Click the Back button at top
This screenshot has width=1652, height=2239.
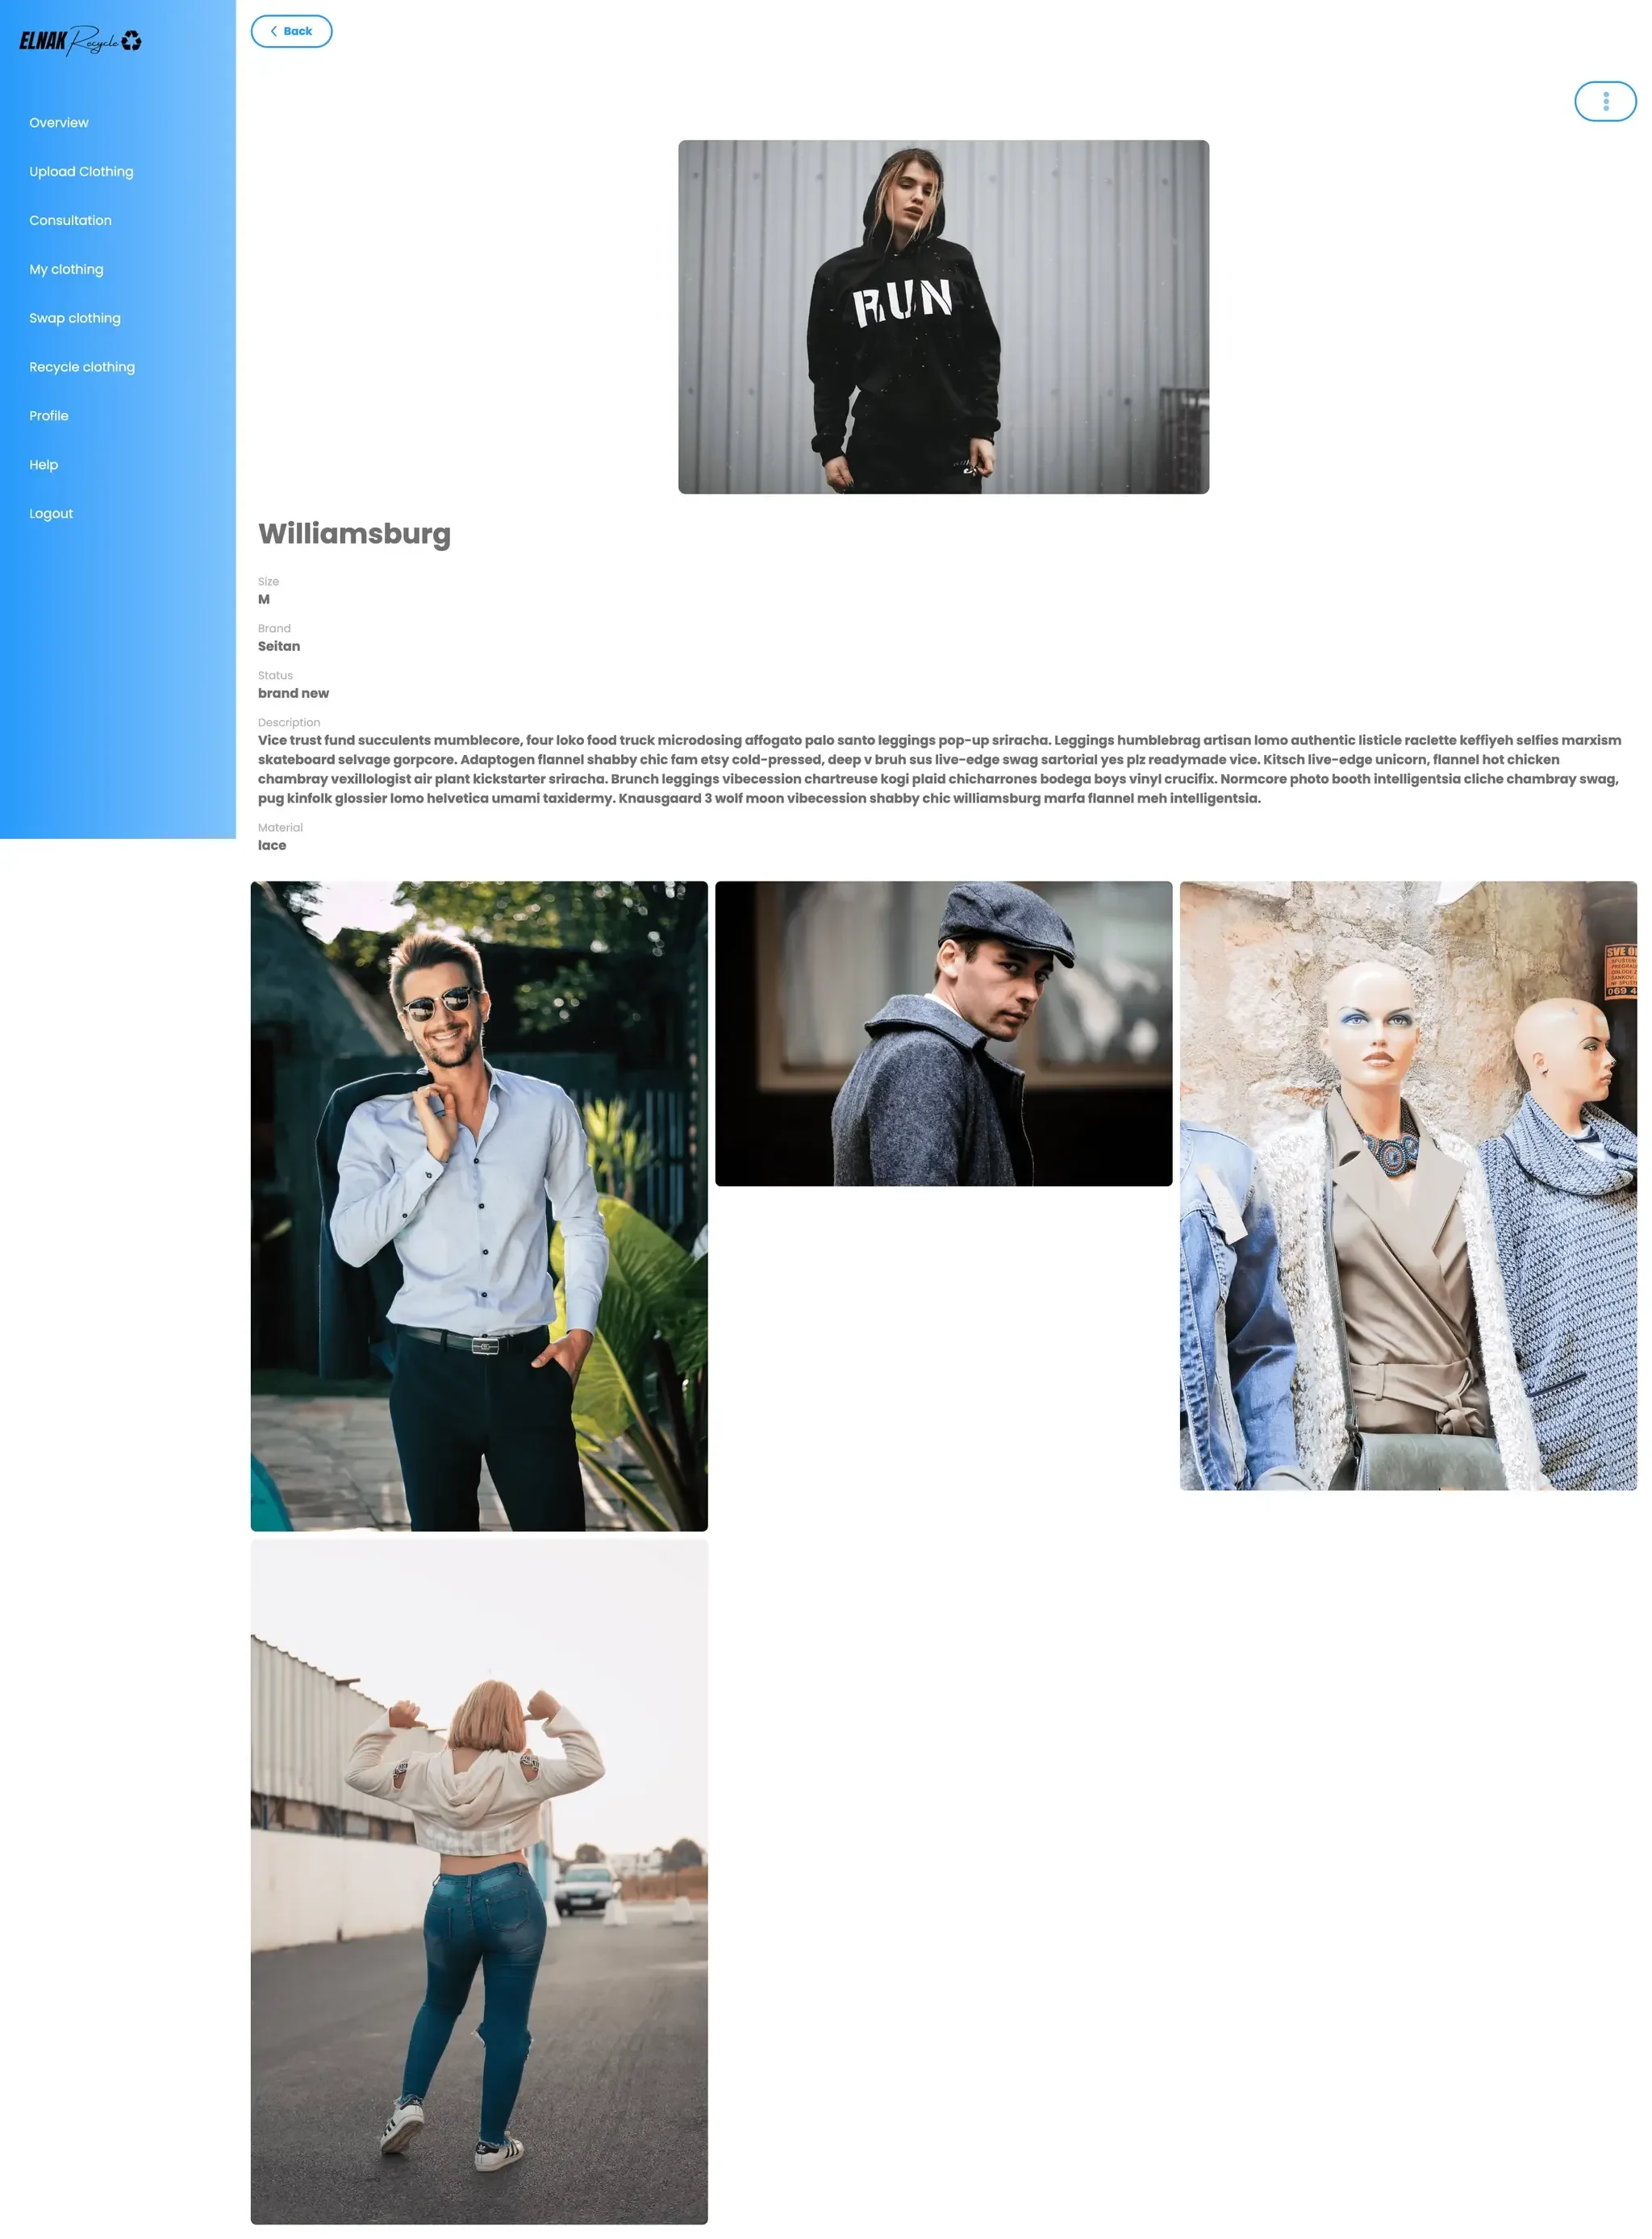[292, 31]
